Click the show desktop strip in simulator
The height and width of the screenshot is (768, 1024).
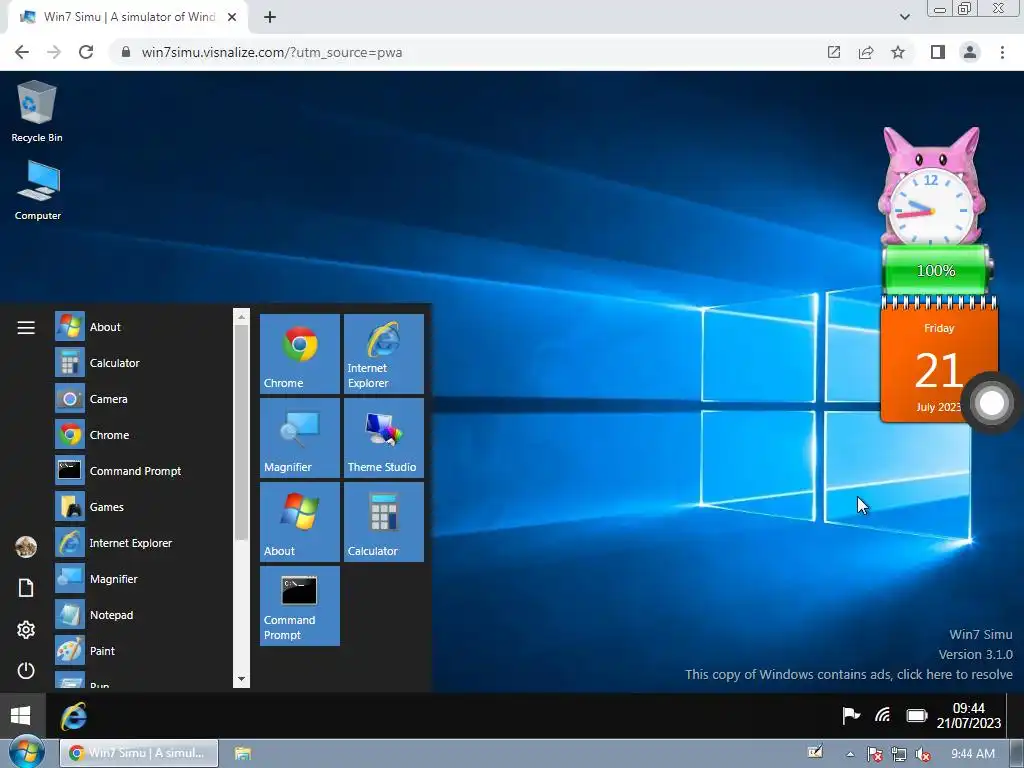[1016, 716]
